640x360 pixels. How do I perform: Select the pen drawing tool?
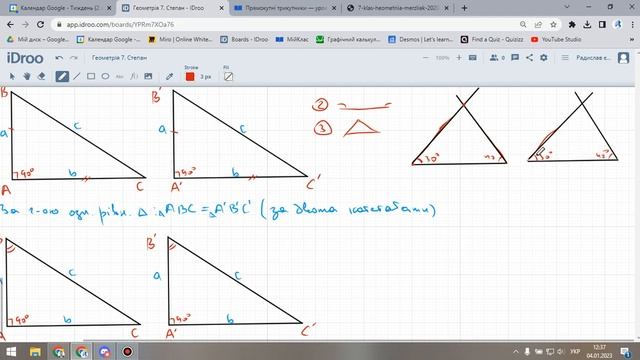click(x=62, y=76)
